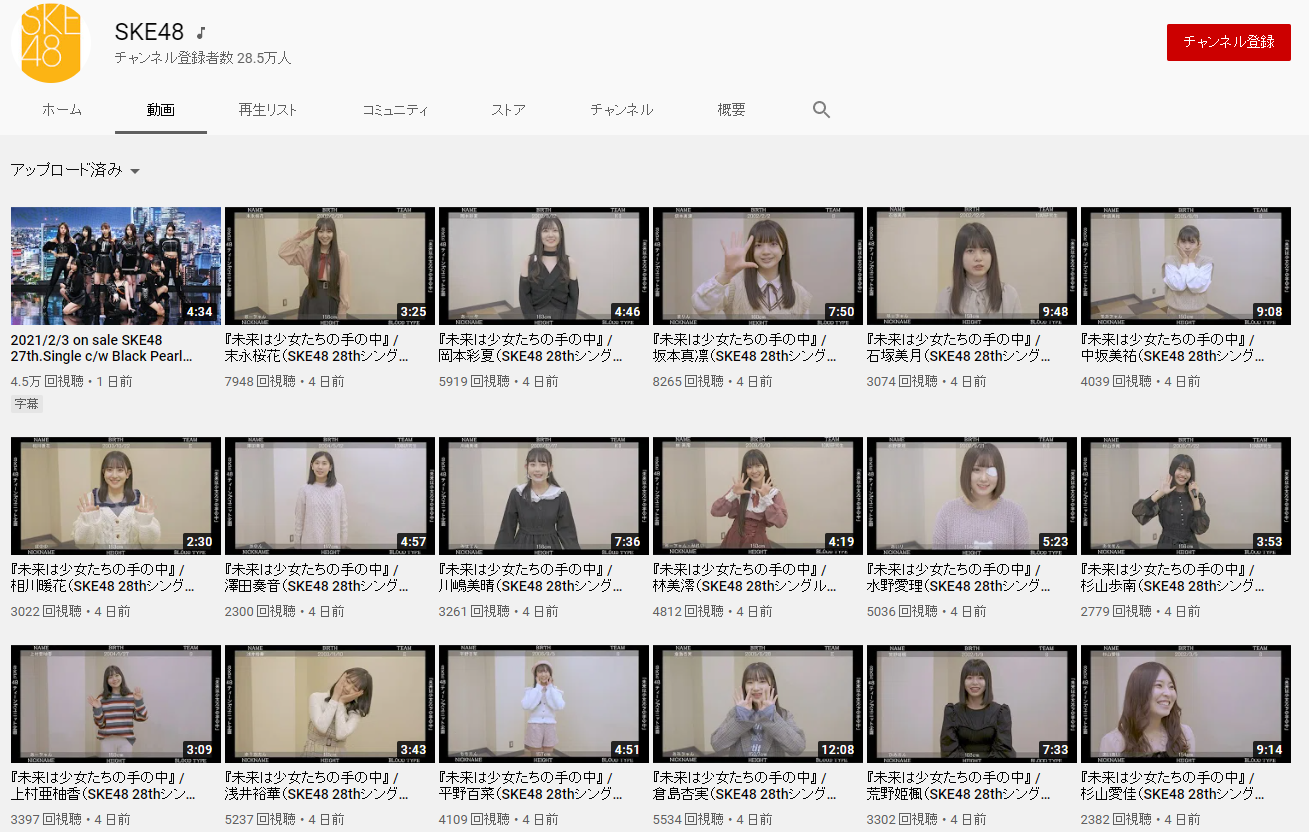The image size is (1309, 832).
Task: Click the 荒野姫楓 video title link
Action: click(x=960, y=786)
